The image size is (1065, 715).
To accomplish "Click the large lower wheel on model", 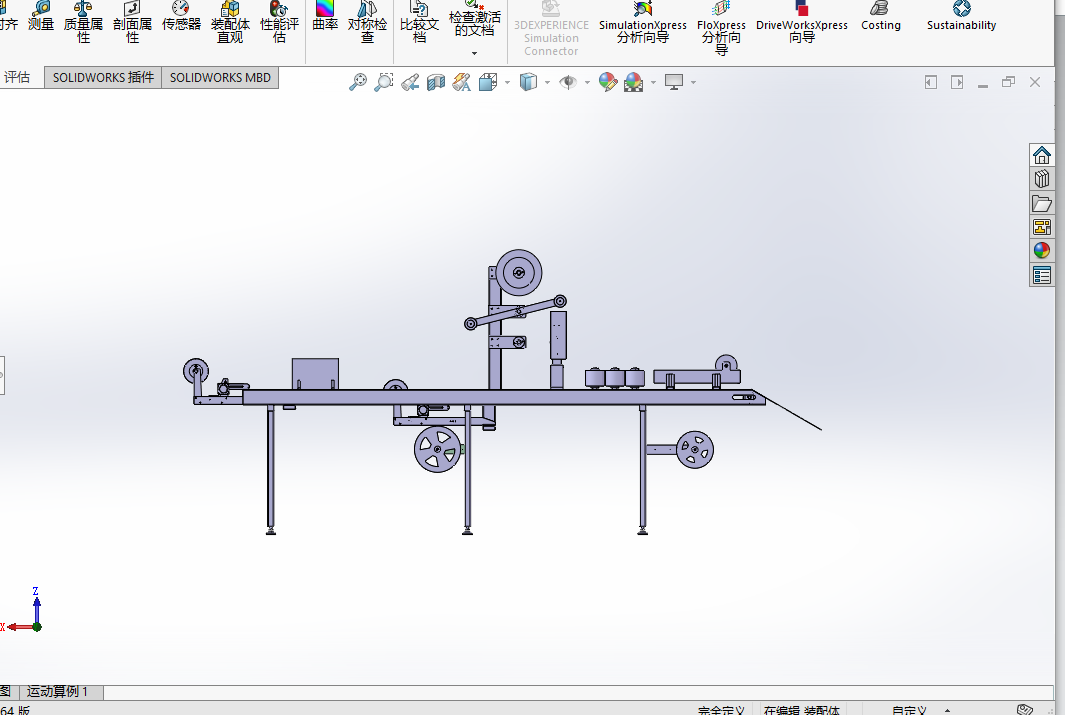I will [437, 450].
